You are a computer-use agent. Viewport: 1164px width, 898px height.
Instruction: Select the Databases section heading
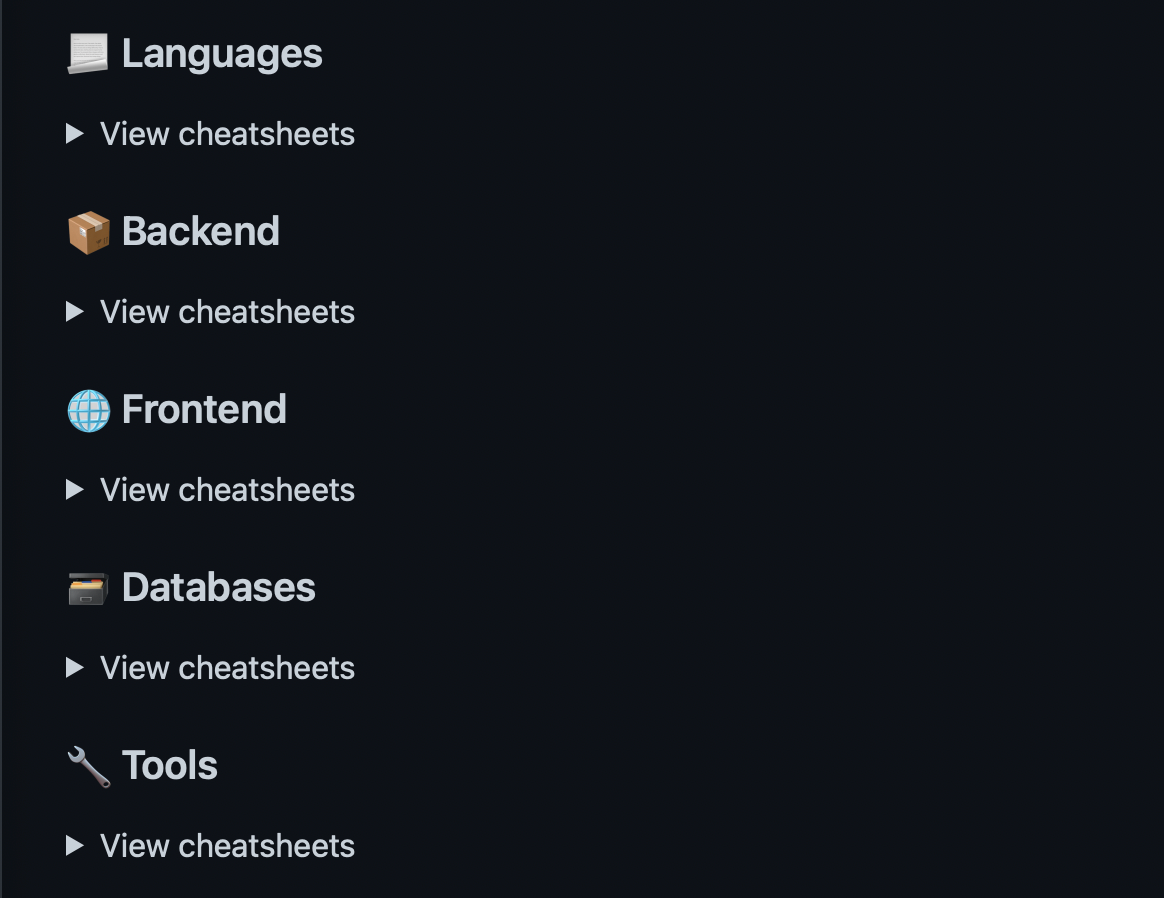pos(218,588)
